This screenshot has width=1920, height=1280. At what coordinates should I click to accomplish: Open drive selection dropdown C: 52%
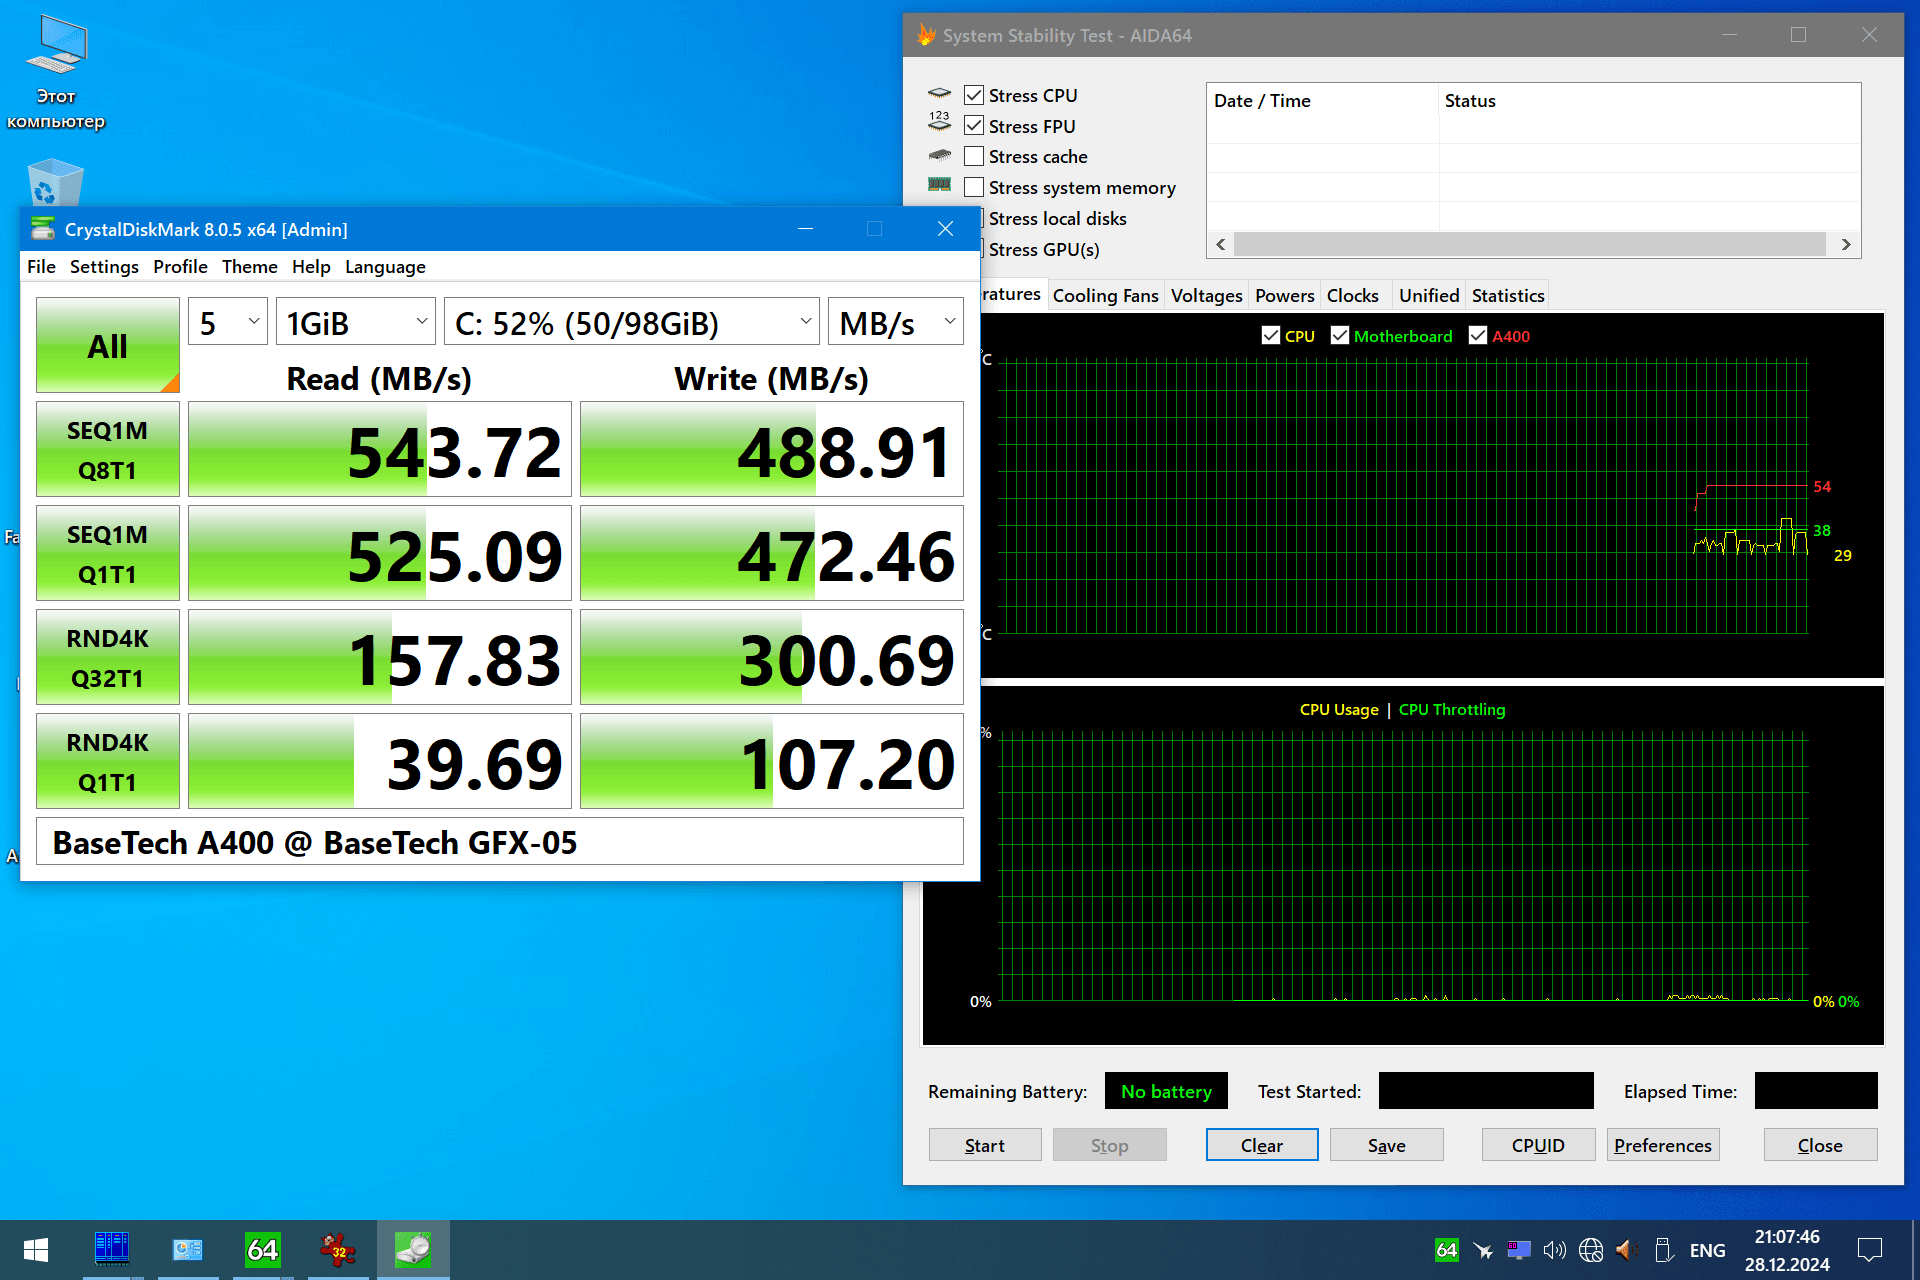pos(632,322)
